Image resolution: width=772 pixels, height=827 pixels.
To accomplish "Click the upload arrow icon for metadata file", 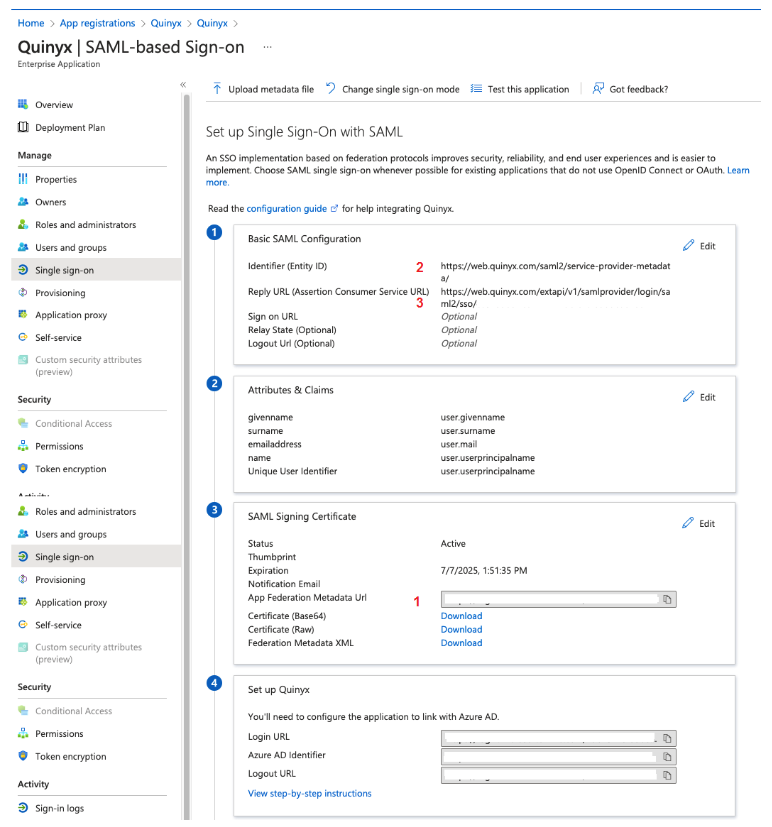I will [x=217, y=88].
